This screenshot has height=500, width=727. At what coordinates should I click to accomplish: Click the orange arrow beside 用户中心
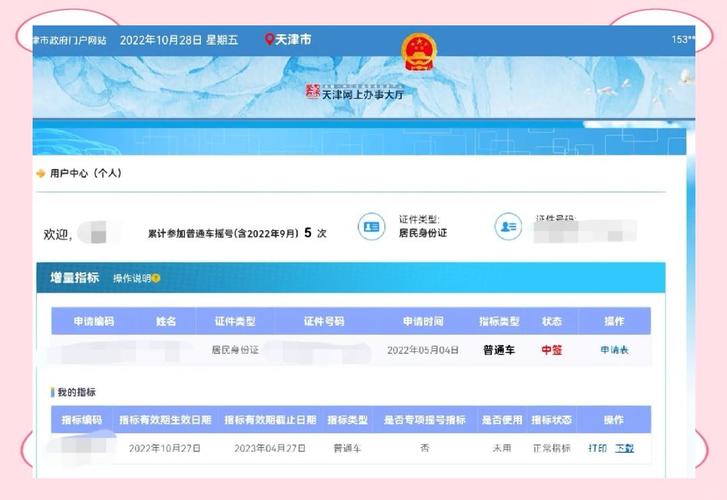click(x=41, y=173)
